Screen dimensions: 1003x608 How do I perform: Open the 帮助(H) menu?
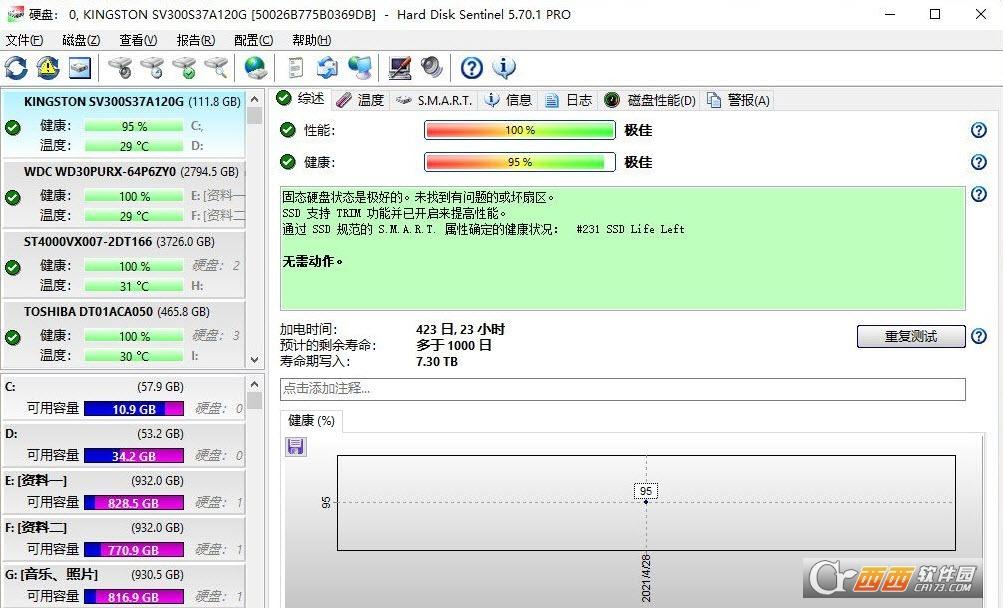(312, 40)
